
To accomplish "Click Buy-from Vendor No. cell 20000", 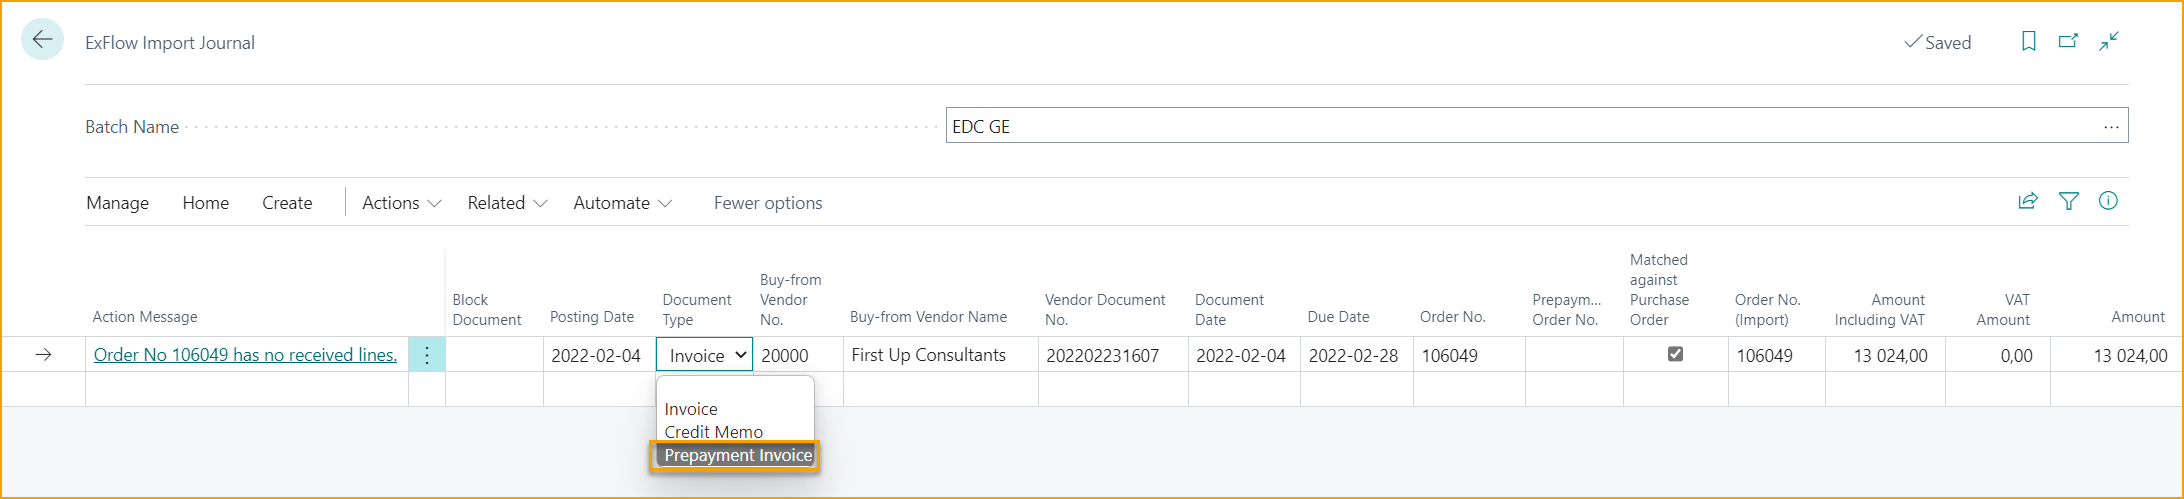I will point(797,355).
